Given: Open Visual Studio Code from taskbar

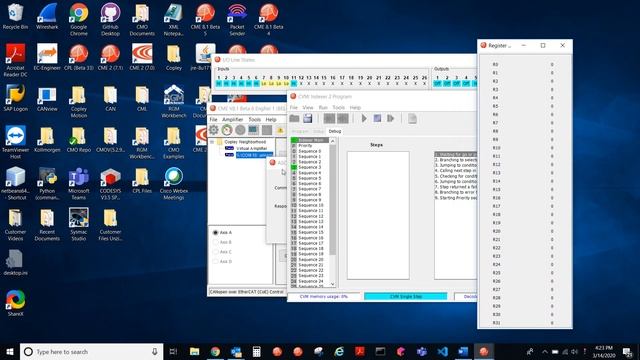Looking at the screenshot, I should pos(442,351).
